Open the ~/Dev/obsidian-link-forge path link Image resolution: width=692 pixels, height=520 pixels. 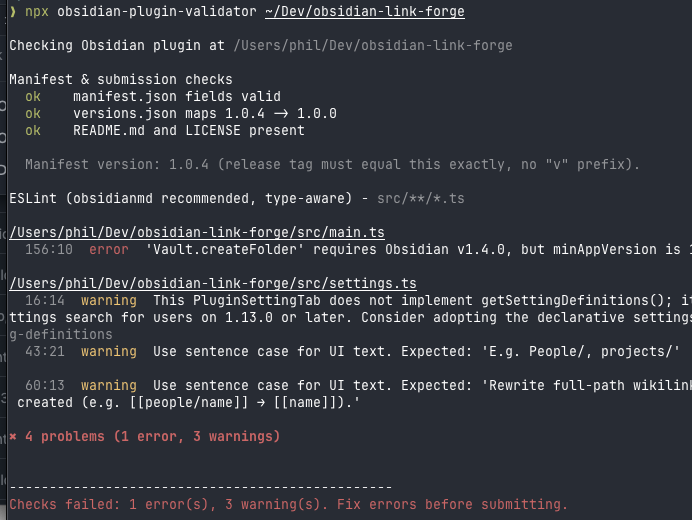tap(365, 11)
